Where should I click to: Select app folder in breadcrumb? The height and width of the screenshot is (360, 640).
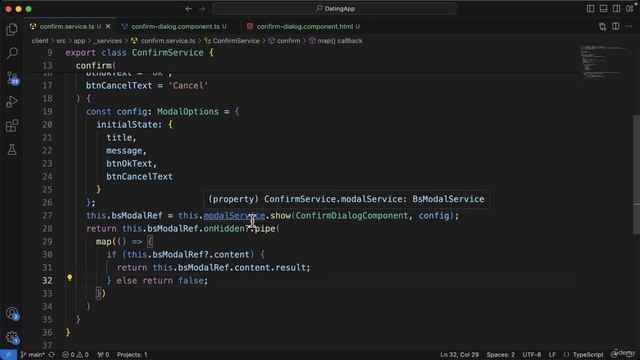point(79,41)
